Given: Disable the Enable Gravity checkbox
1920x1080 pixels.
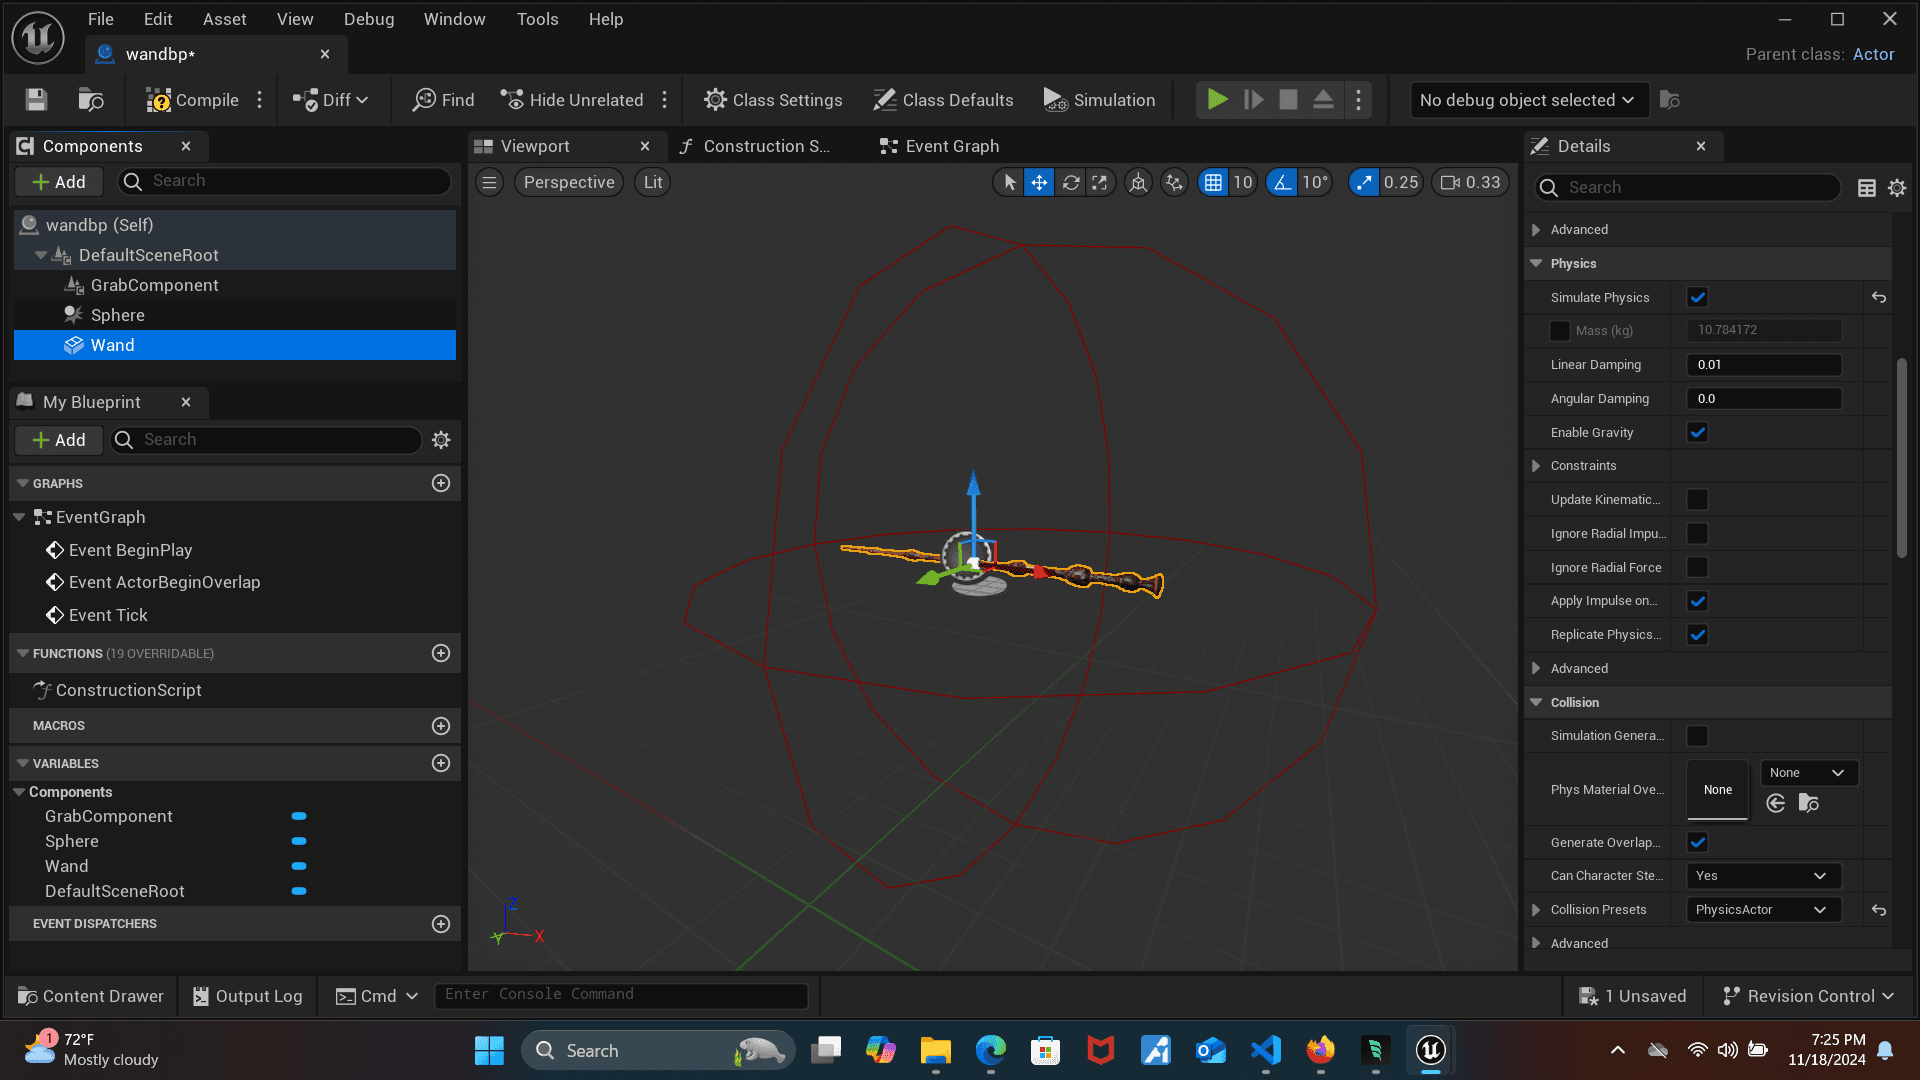Looking at the screenshot, I should pyautogui.click(x=1698, y=432).
